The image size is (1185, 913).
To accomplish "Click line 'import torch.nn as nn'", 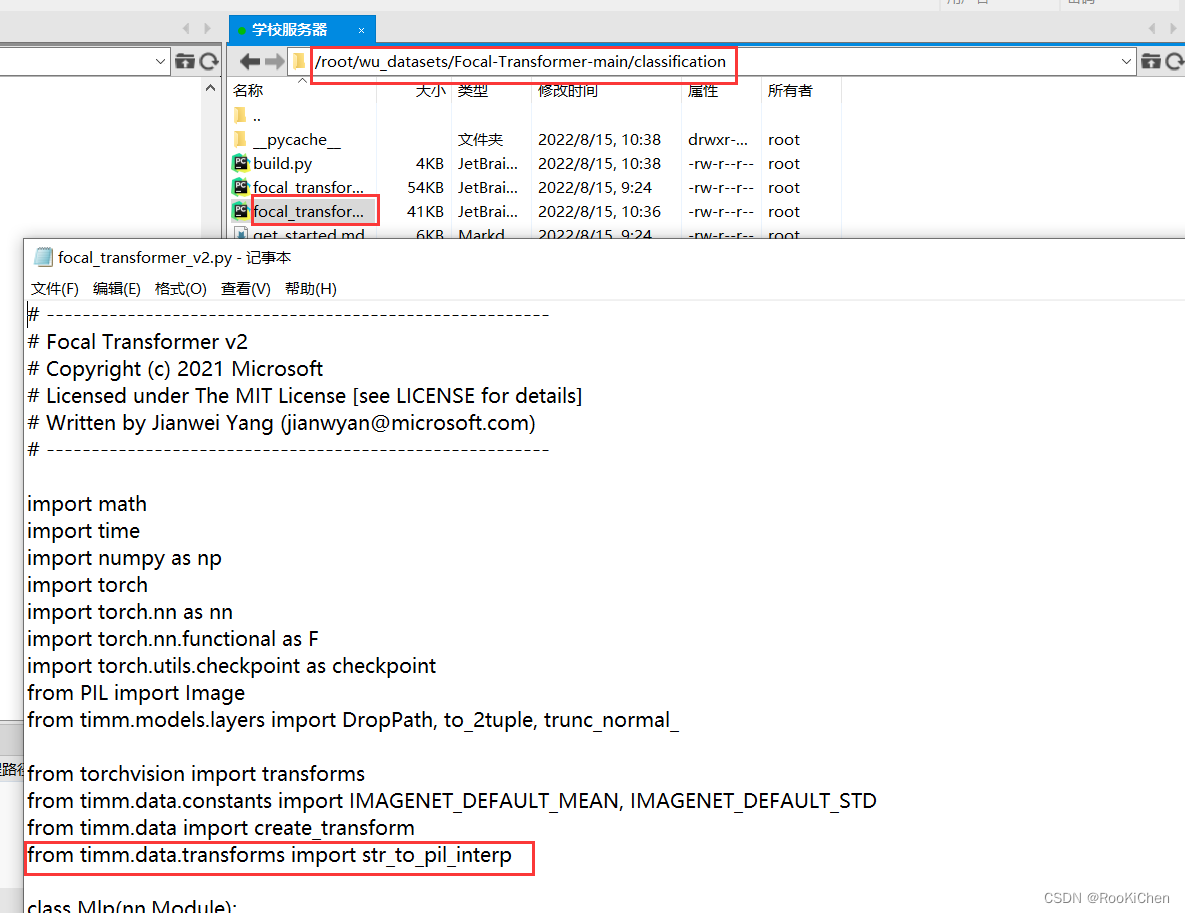I will (130, 612).
